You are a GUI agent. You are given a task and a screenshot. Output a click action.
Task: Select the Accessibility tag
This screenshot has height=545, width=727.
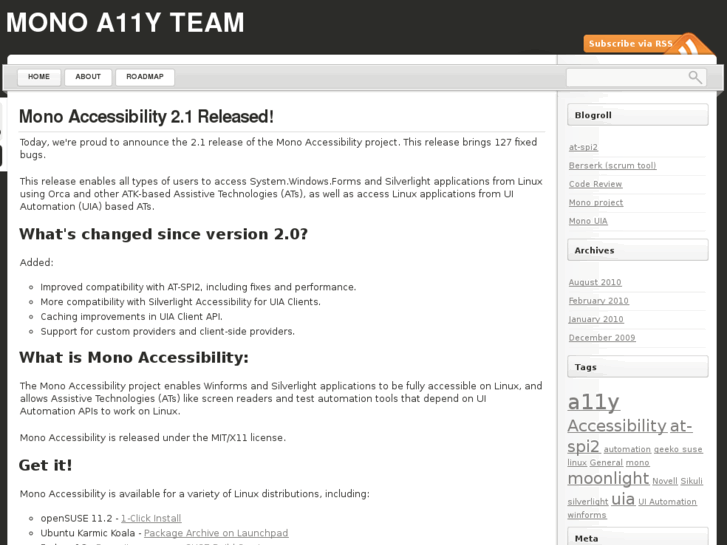point(617,426)
